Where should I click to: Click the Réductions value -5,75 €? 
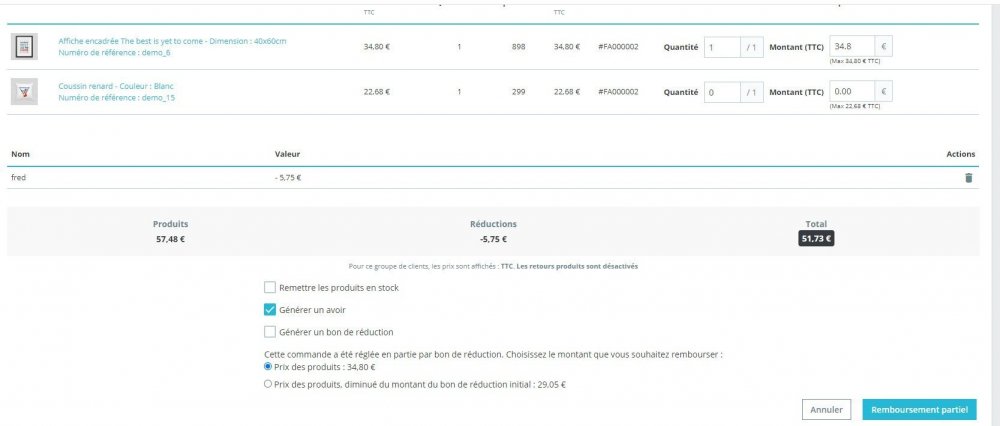coord(493,239)
